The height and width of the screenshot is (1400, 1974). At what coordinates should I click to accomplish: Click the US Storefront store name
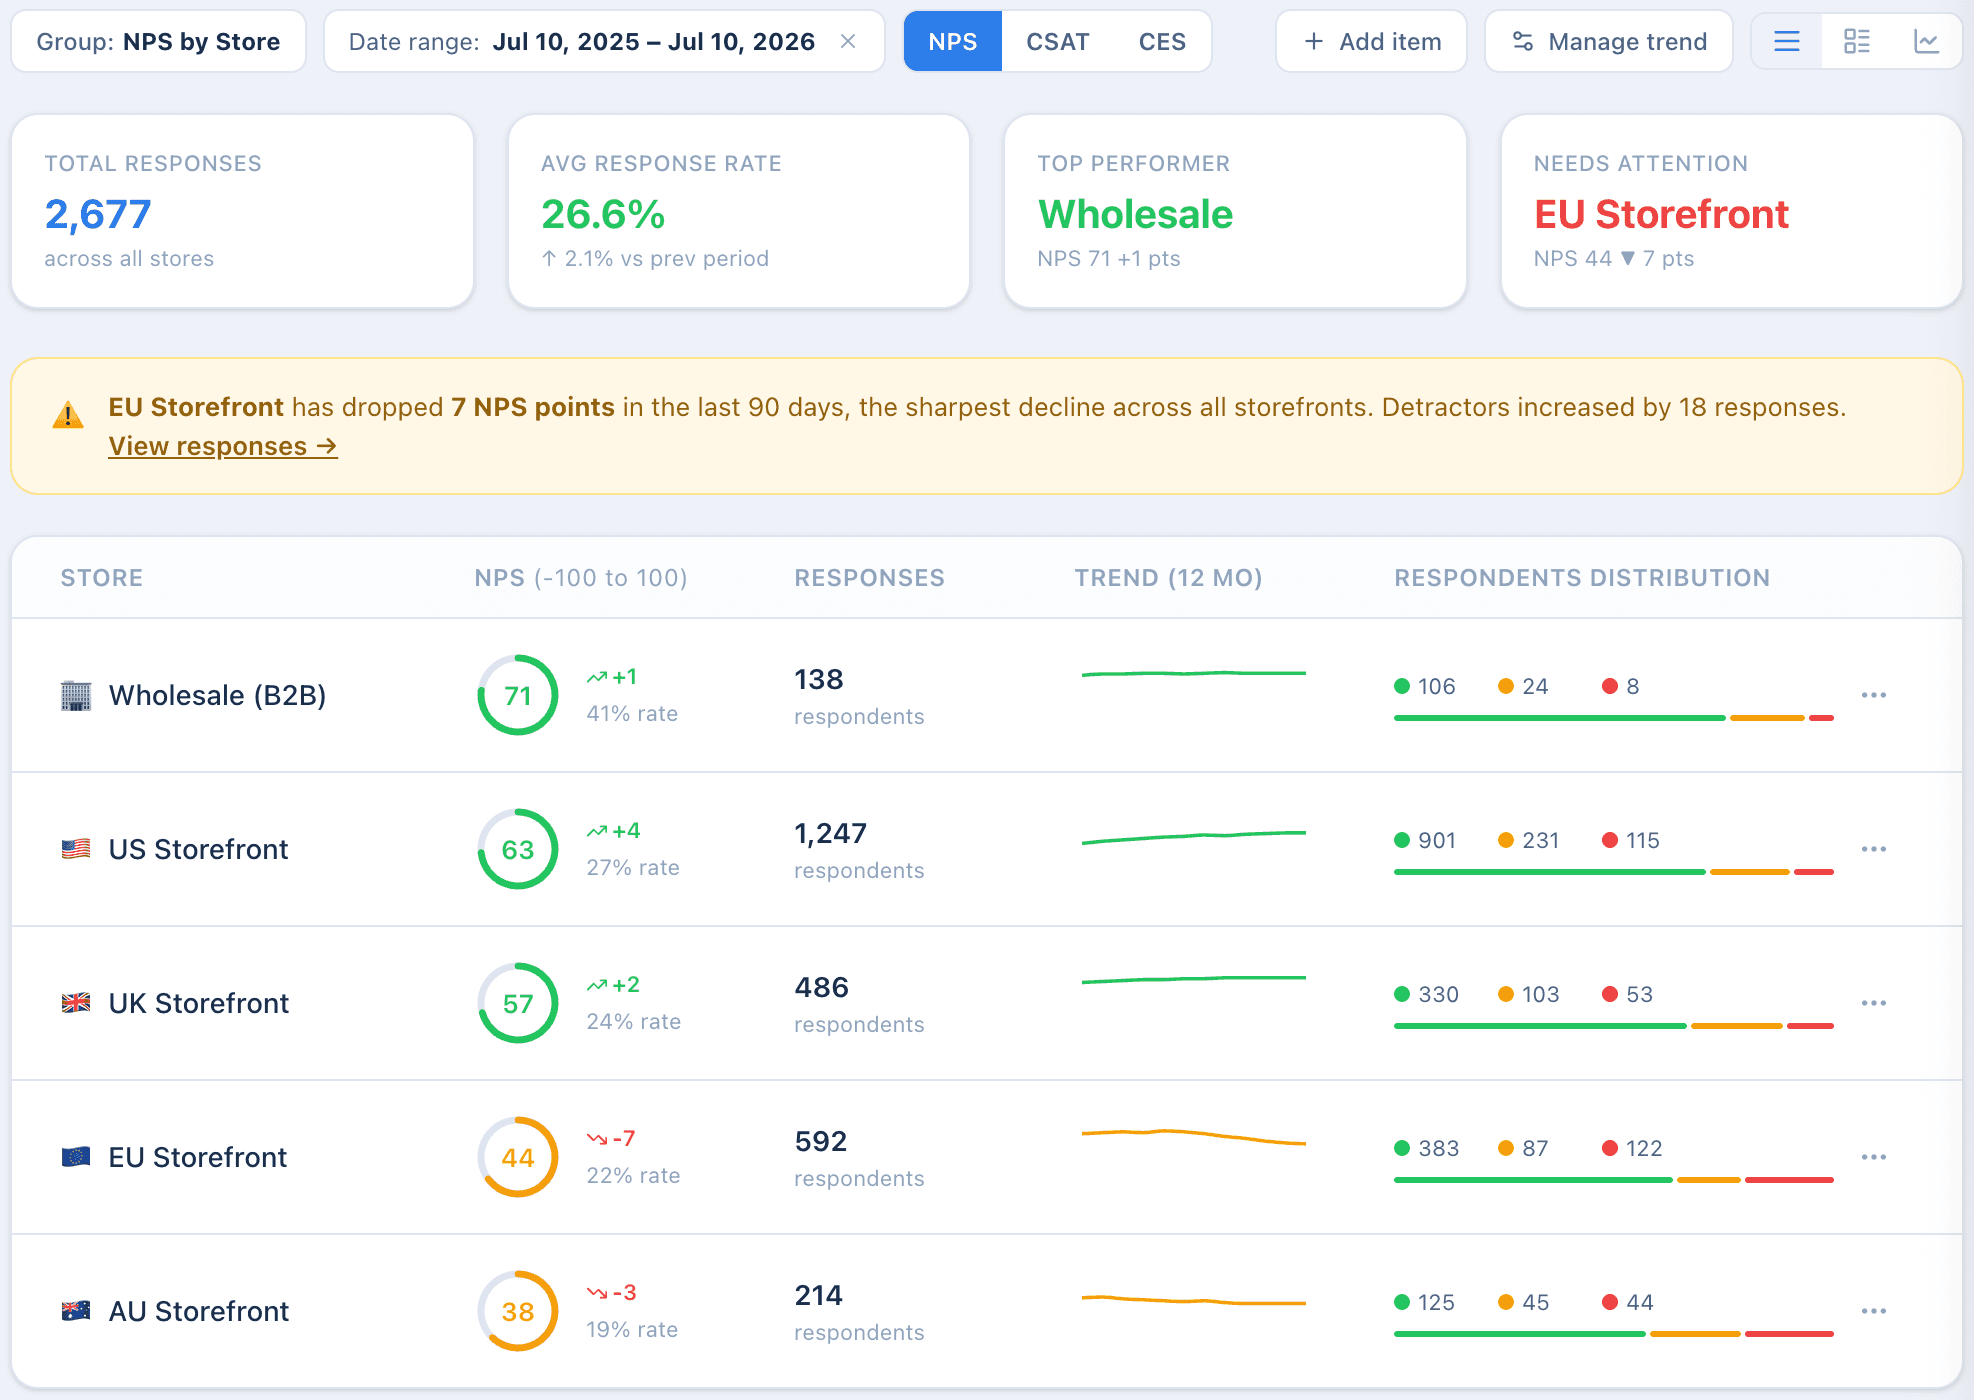pos(198,849)
